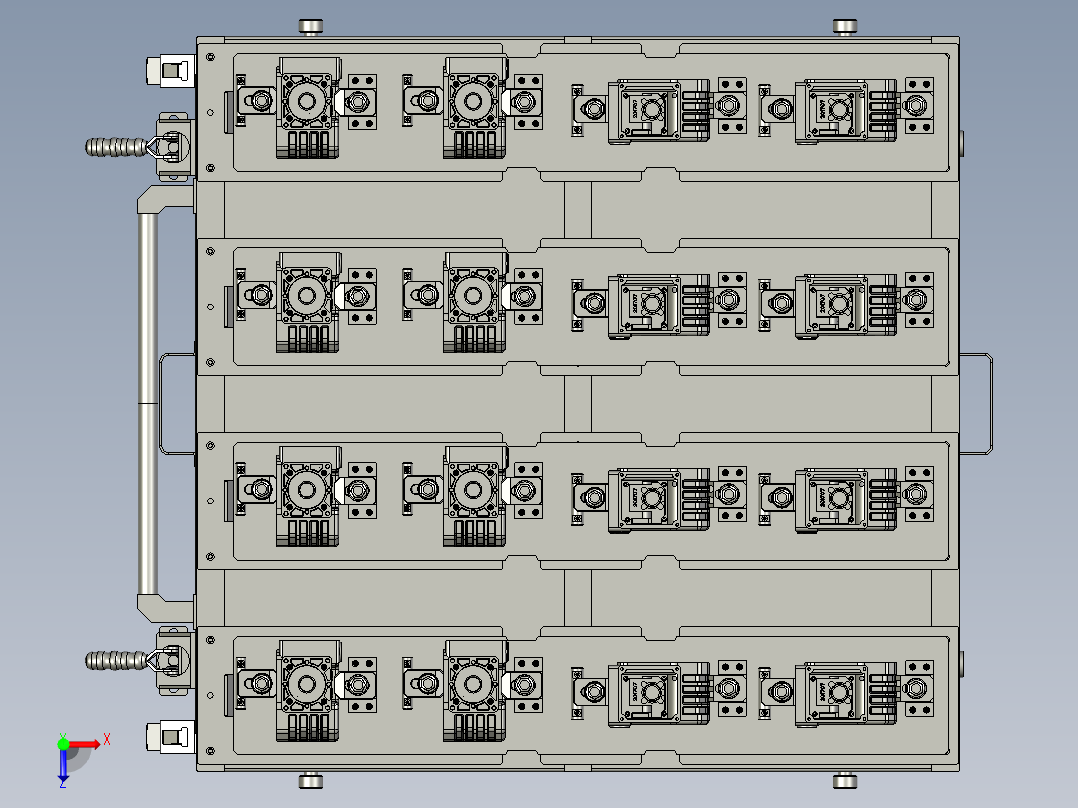Click the green Y axis dot of the view triad
The height and width of the screenshot is (808, 1078).
[63, 743]
